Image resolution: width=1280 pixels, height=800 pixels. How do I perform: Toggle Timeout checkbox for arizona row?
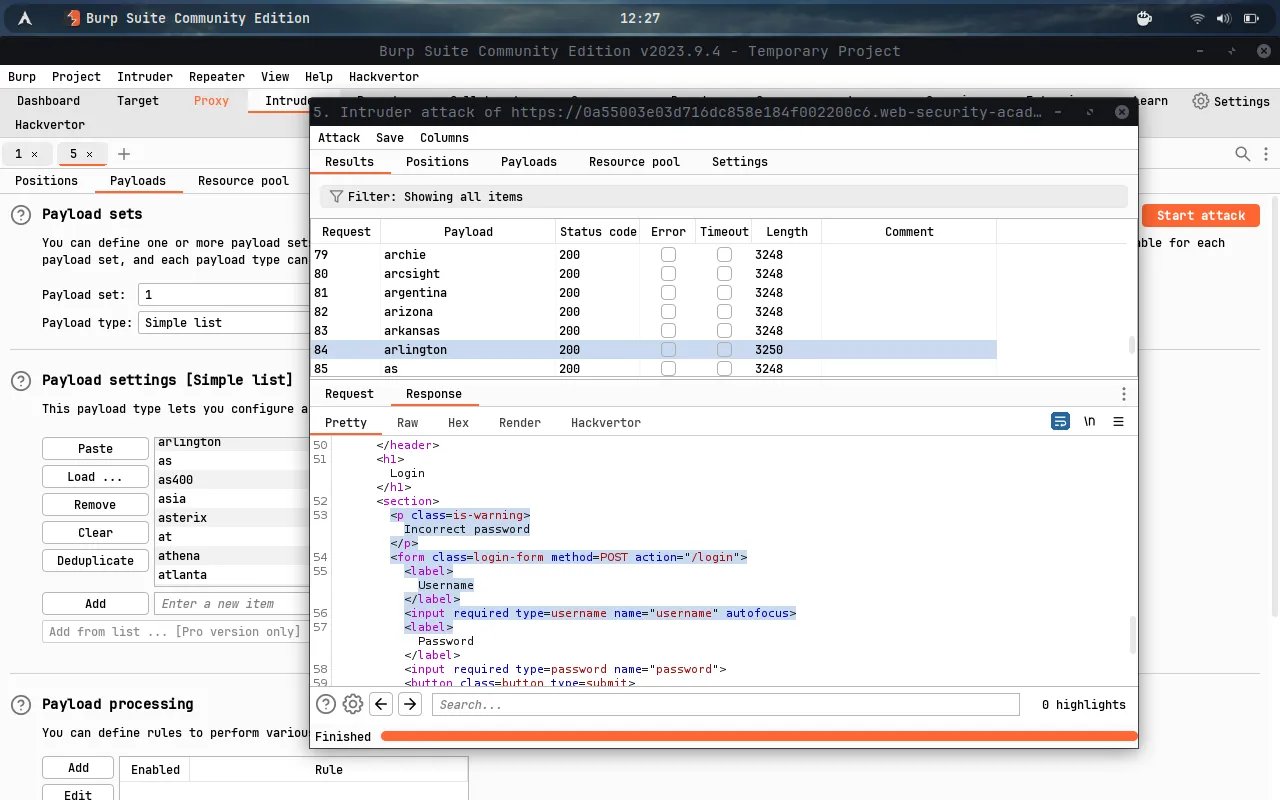(724, 312)
